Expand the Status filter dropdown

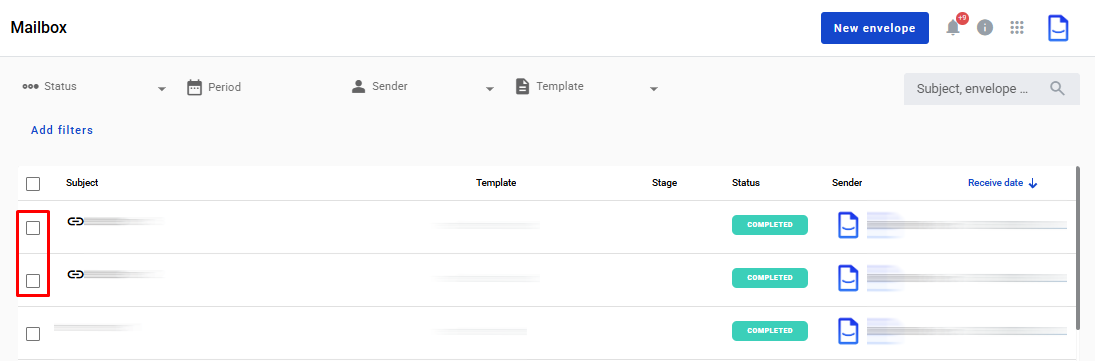pyautogui.click(x=95, y=87)
